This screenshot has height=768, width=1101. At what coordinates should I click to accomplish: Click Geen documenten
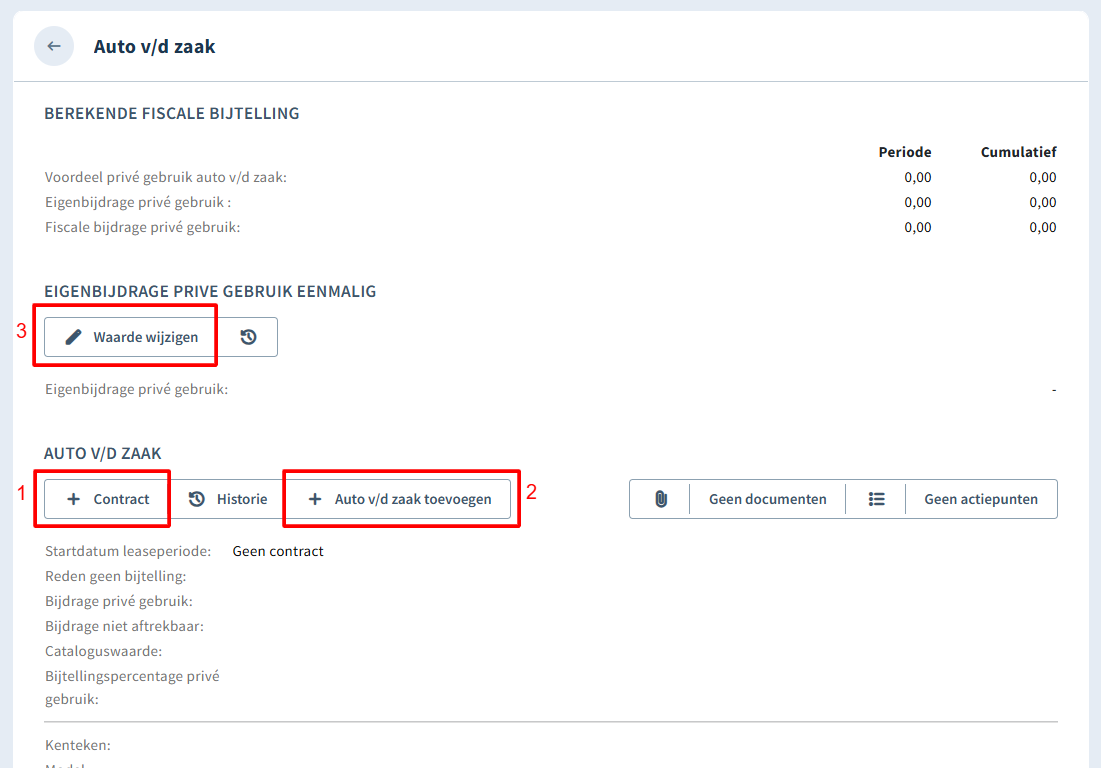(x=767, y=499)
